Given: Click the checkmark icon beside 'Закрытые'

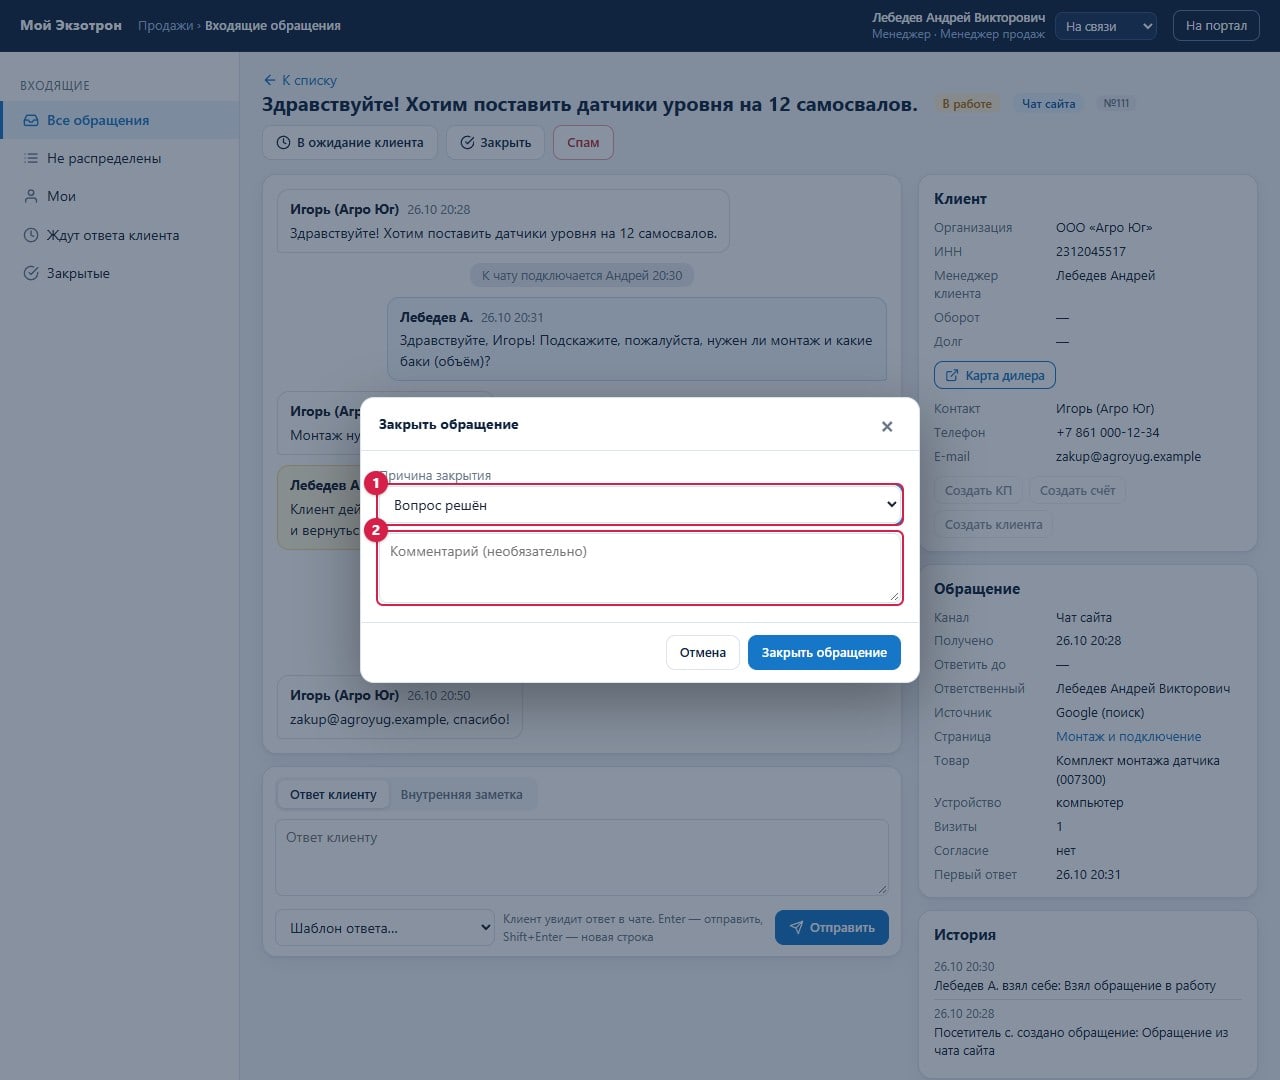Looking at the screenshot, I should point(31,273).
